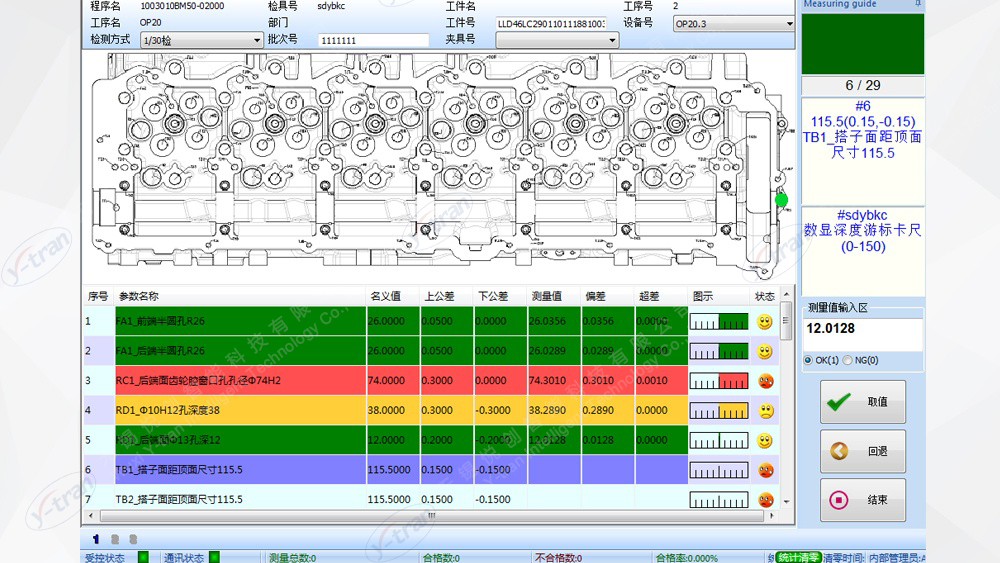Click the 受控状态 green indicator
Viewport: 1000px width, 563px height.
[x=143, y=557]
